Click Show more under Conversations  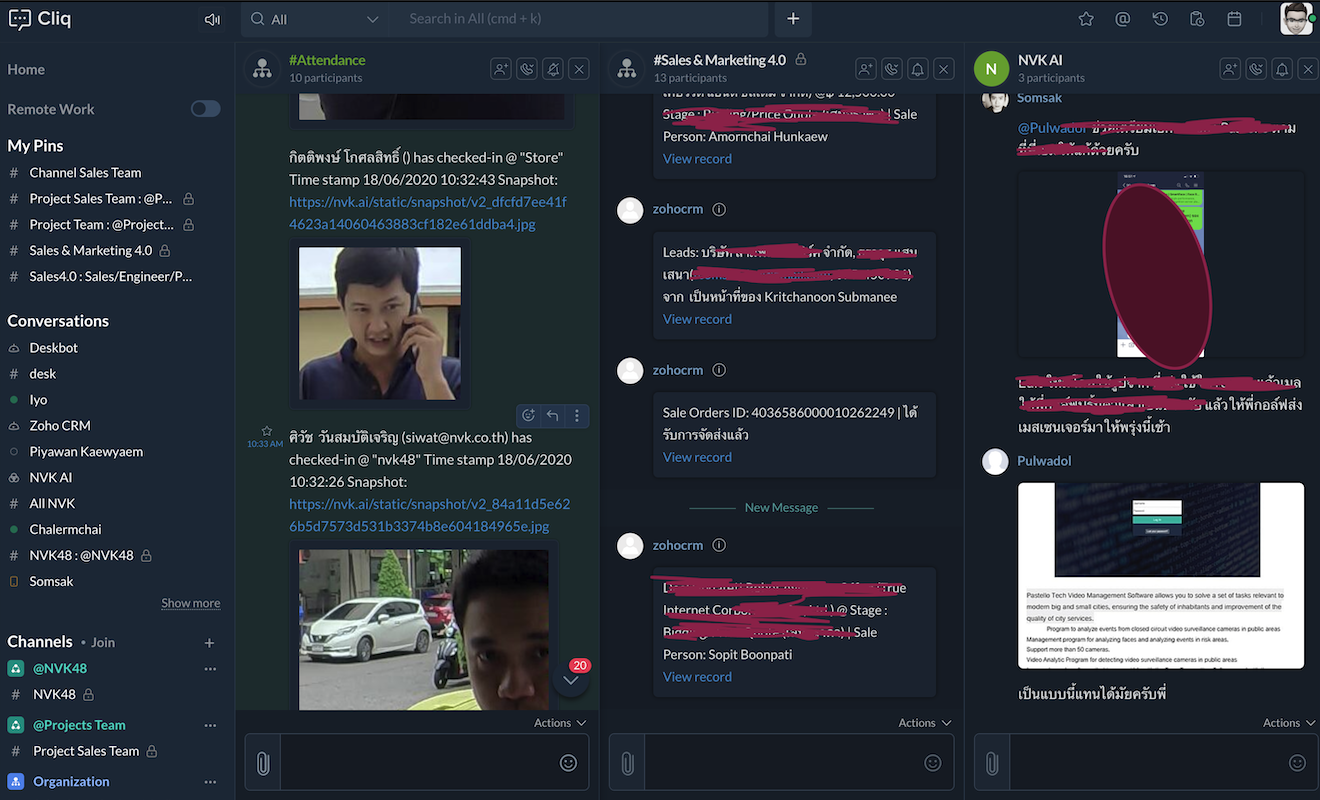pyautogui.click(x=191, y=603)
